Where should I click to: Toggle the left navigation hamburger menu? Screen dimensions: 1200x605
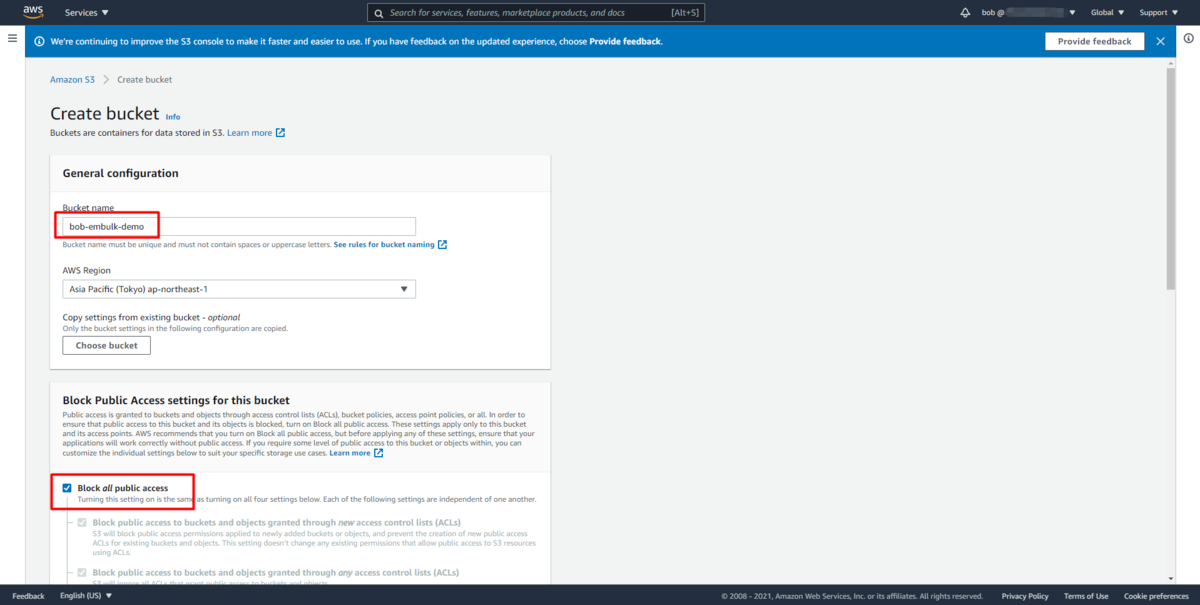tap(12, 38)
